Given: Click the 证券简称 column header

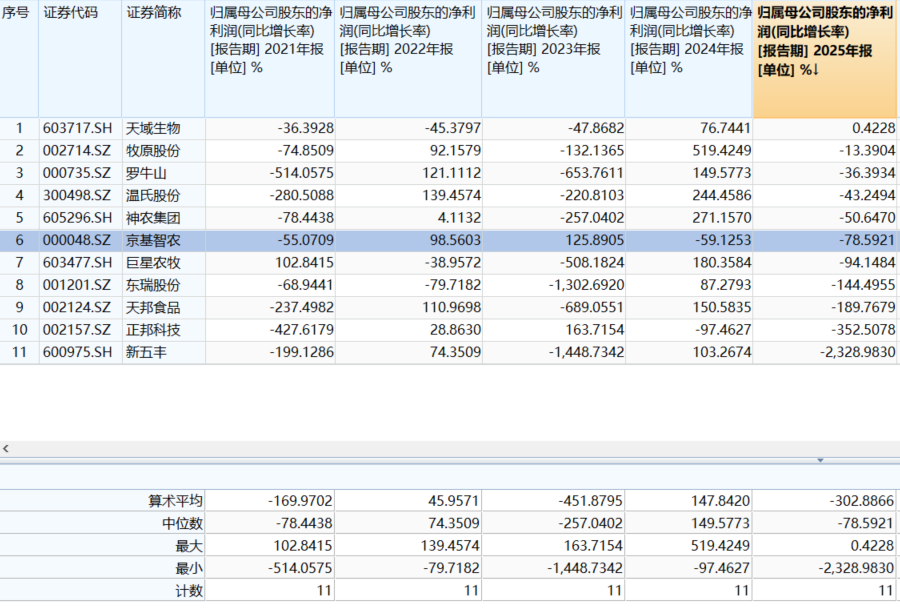Looking at the screenshot, I should pos(164,59).
